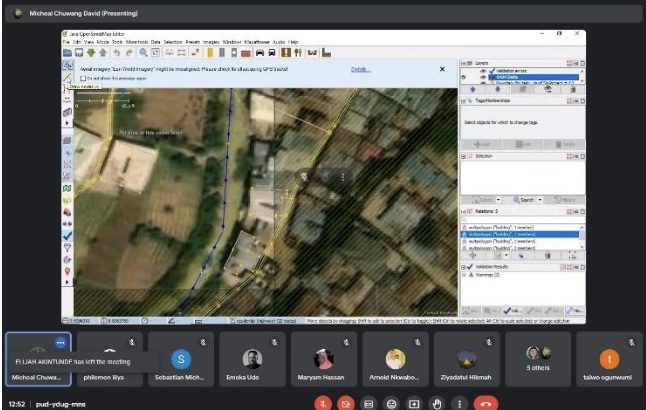Viewport: 646px width, 410px height.
Task: Open three-dot more options in Meet bar
Action: coord(459,404)
